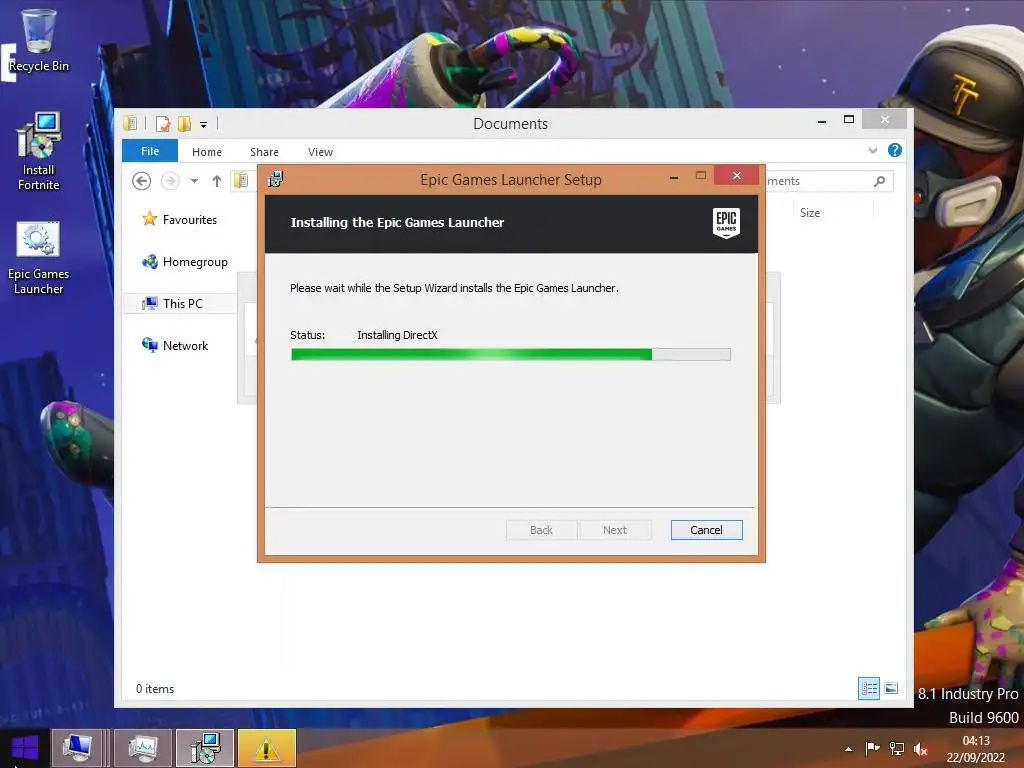1024x768 pixels.
Task: Open the clock showing 04:13
Action: click(976, 749)
